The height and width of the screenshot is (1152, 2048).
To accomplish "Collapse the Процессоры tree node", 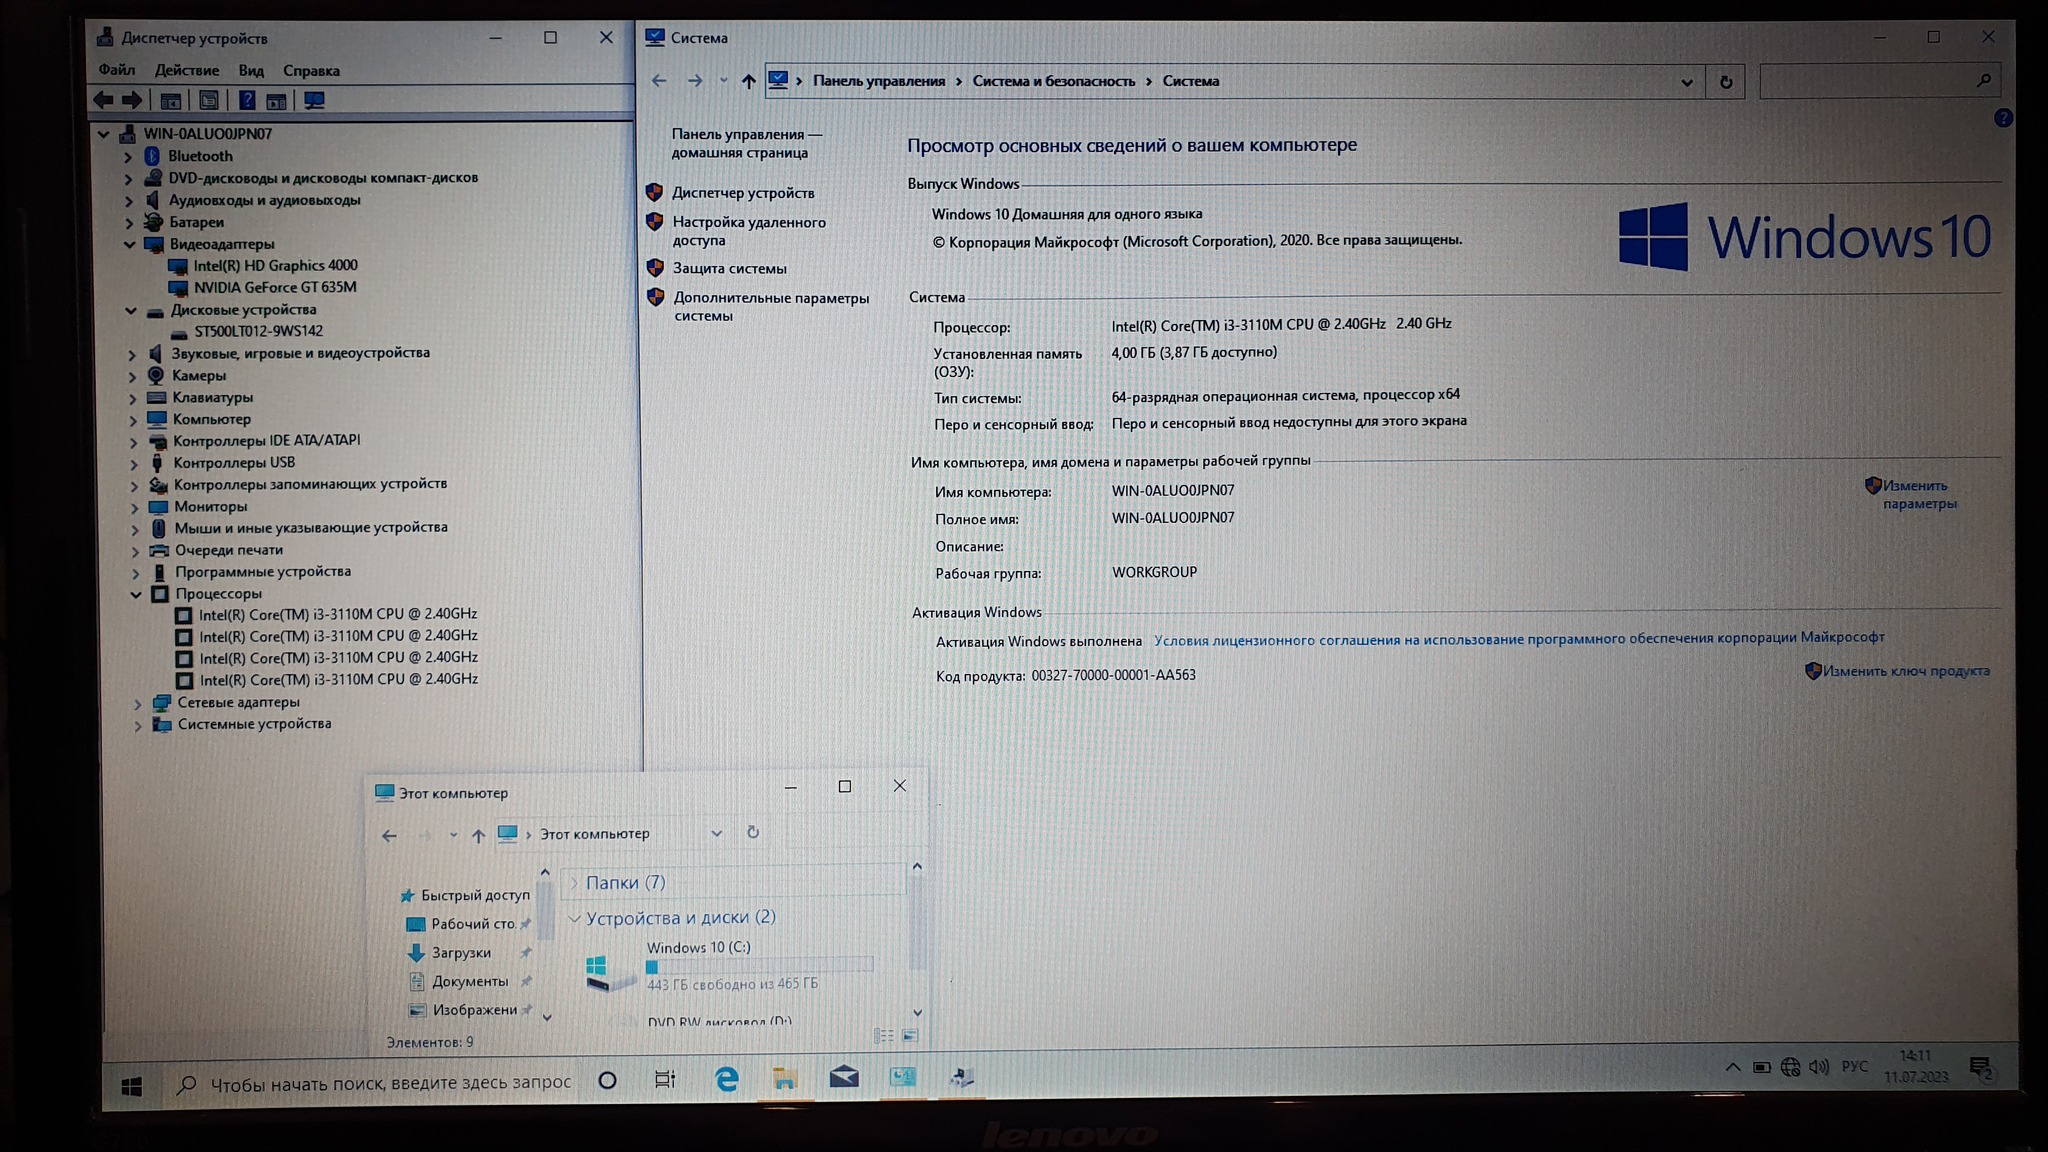I will pos(136,594).
